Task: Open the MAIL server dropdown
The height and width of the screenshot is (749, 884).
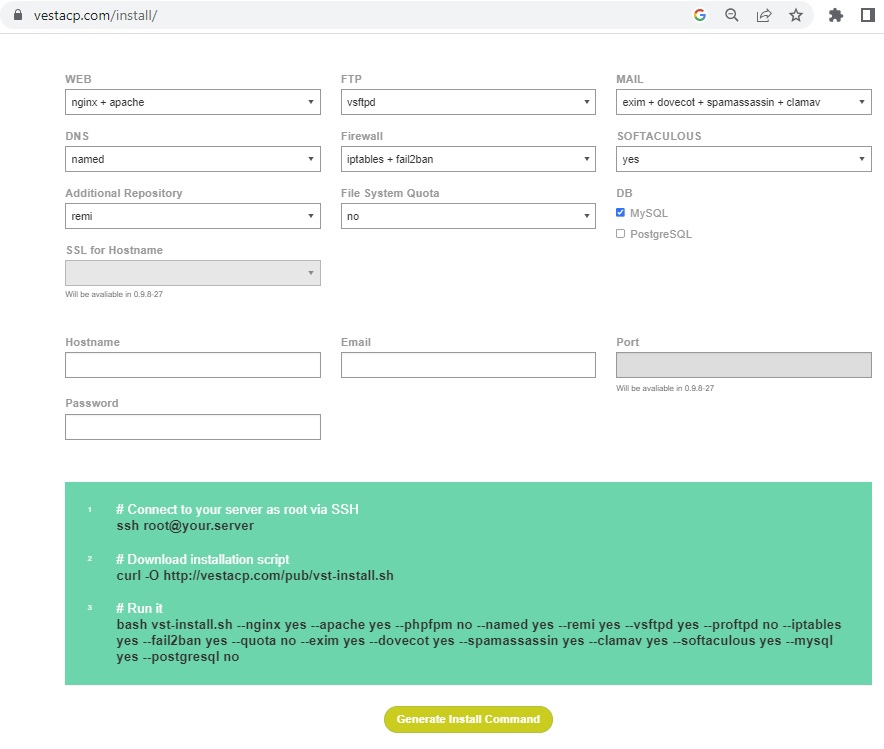Action: (743, 102)
